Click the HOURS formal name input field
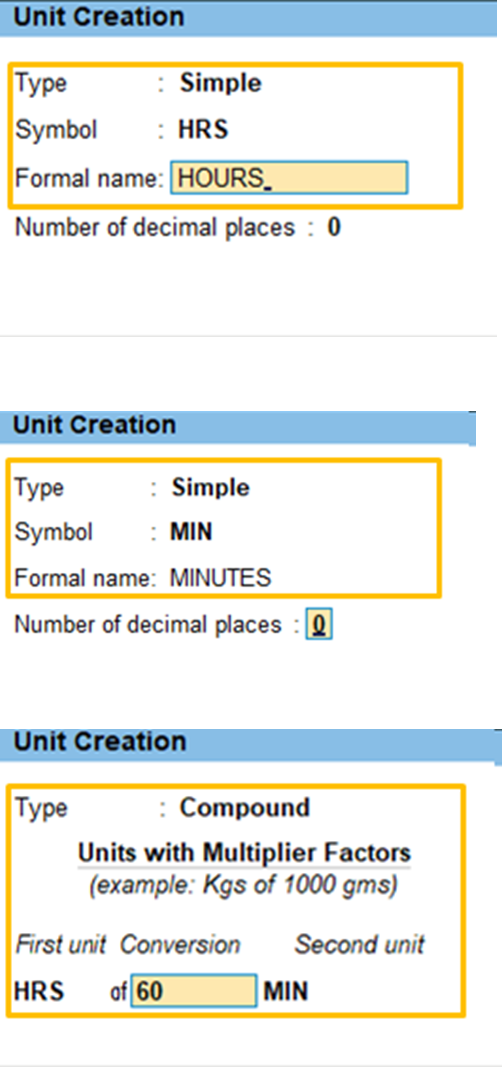Image resolution: width=502 pixels, height=1067 pixels. click(x=289, y=178)
